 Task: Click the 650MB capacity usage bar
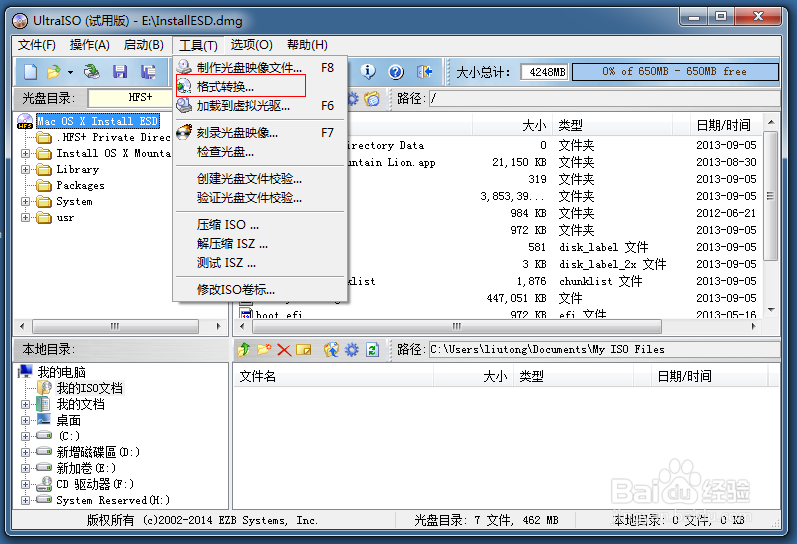click(675, 72)
